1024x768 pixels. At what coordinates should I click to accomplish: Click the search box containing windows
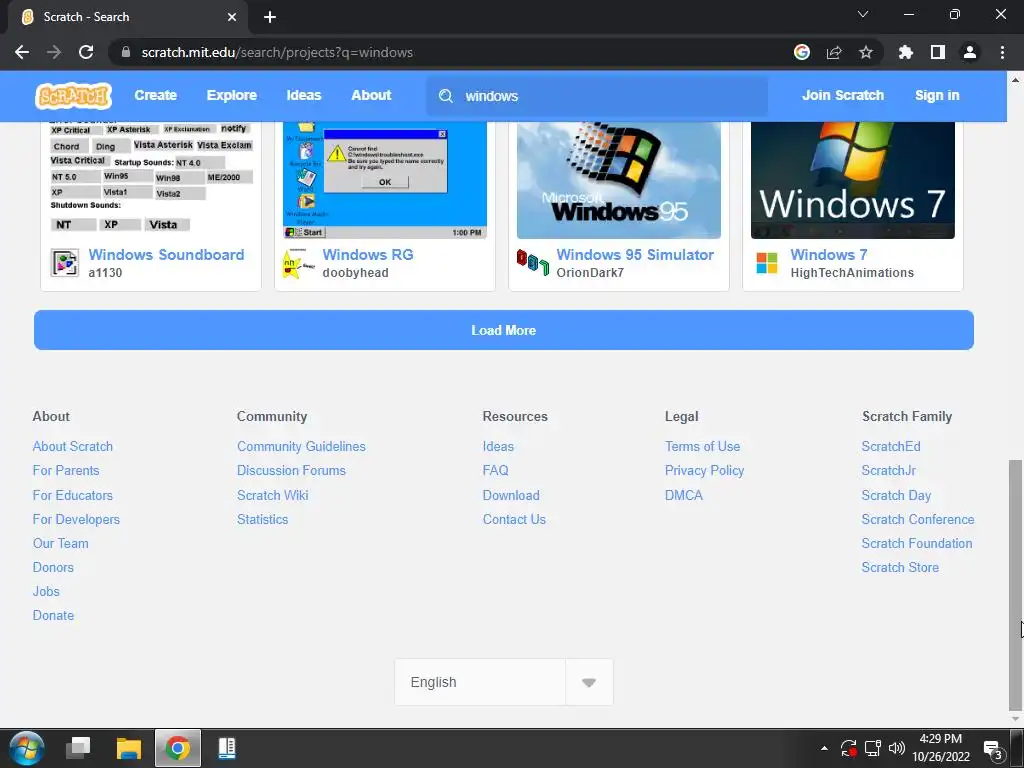[x=597, y=96]
